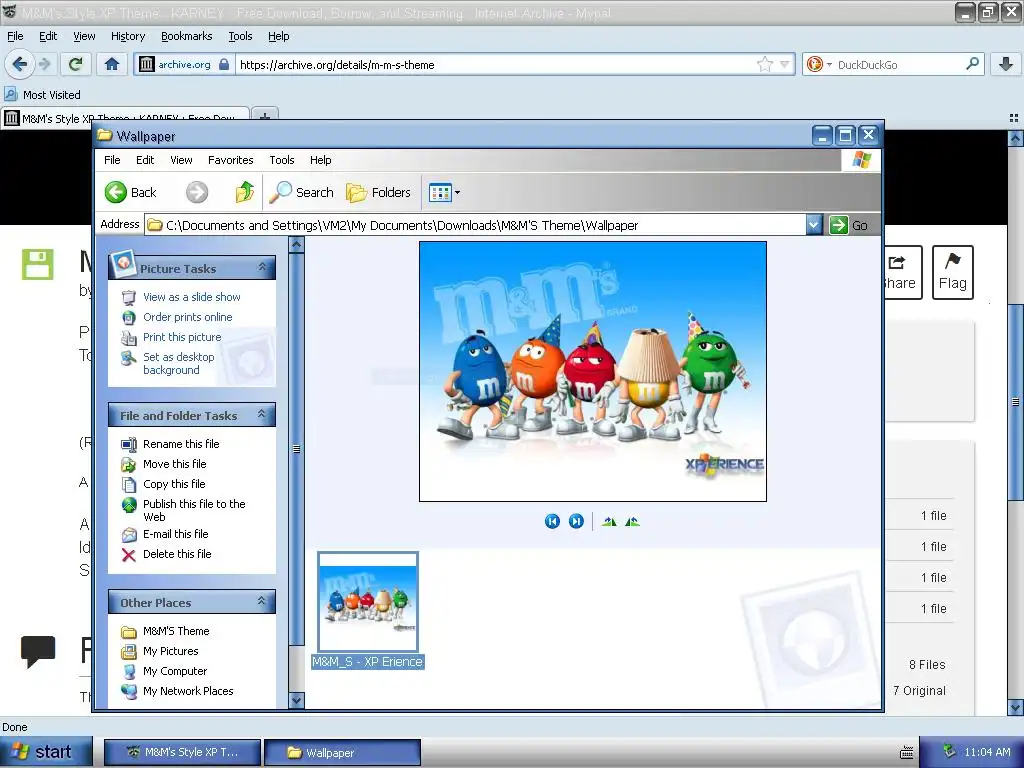Click Rename this file
The width and height of the screenshot is (1024, 768).
point(181,443)
